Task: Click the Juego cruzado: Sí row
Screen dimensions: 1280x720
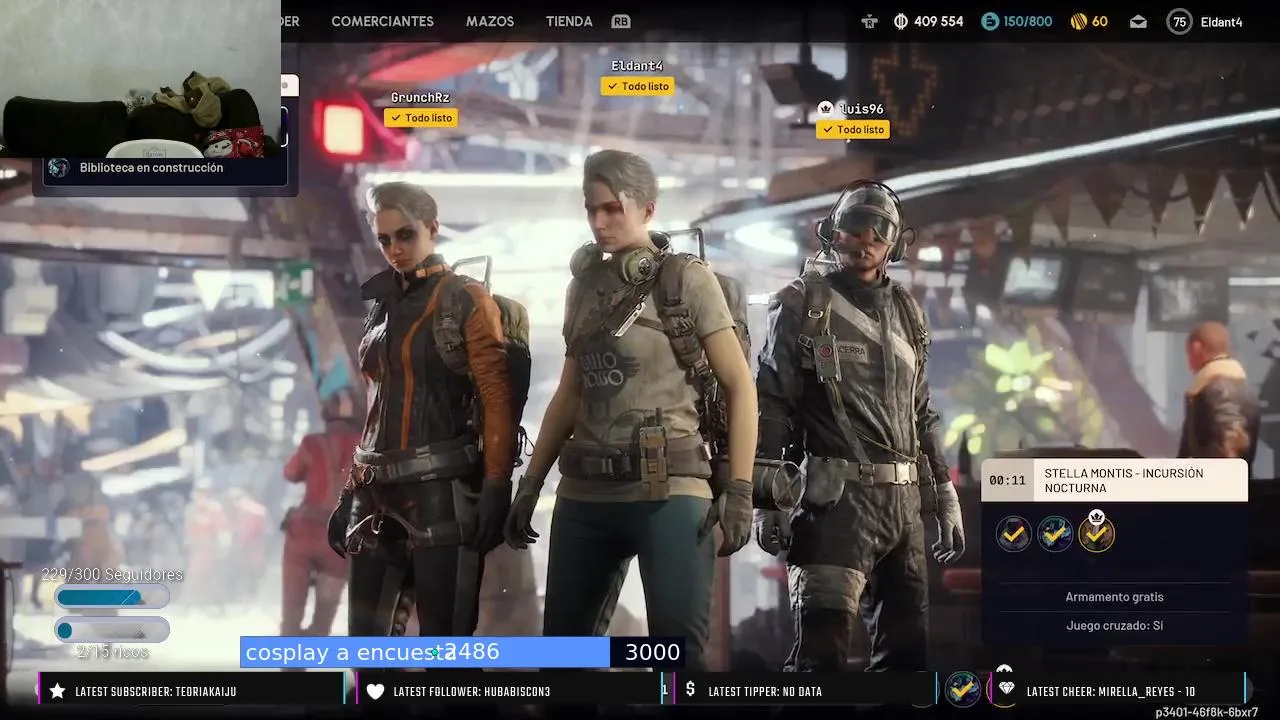Action: click(x=1114, y=626)
